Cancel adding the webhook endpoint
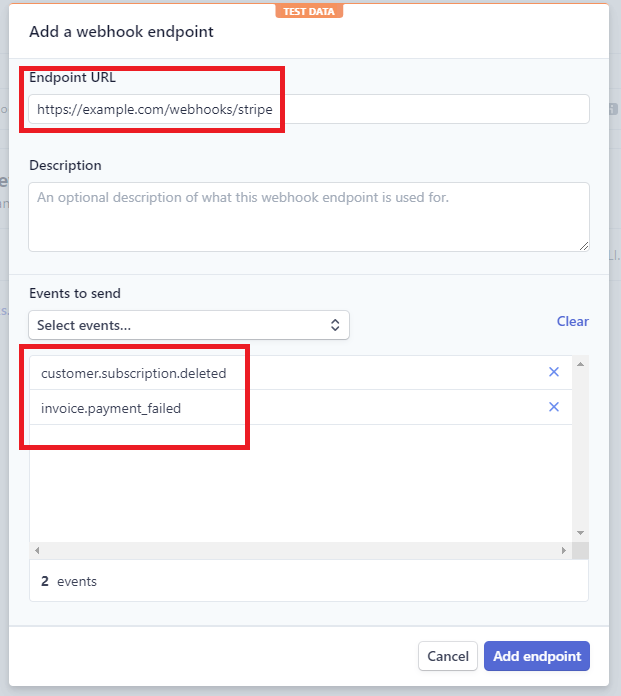Viewport: 621px width, 696px height. tap(447, 656)
